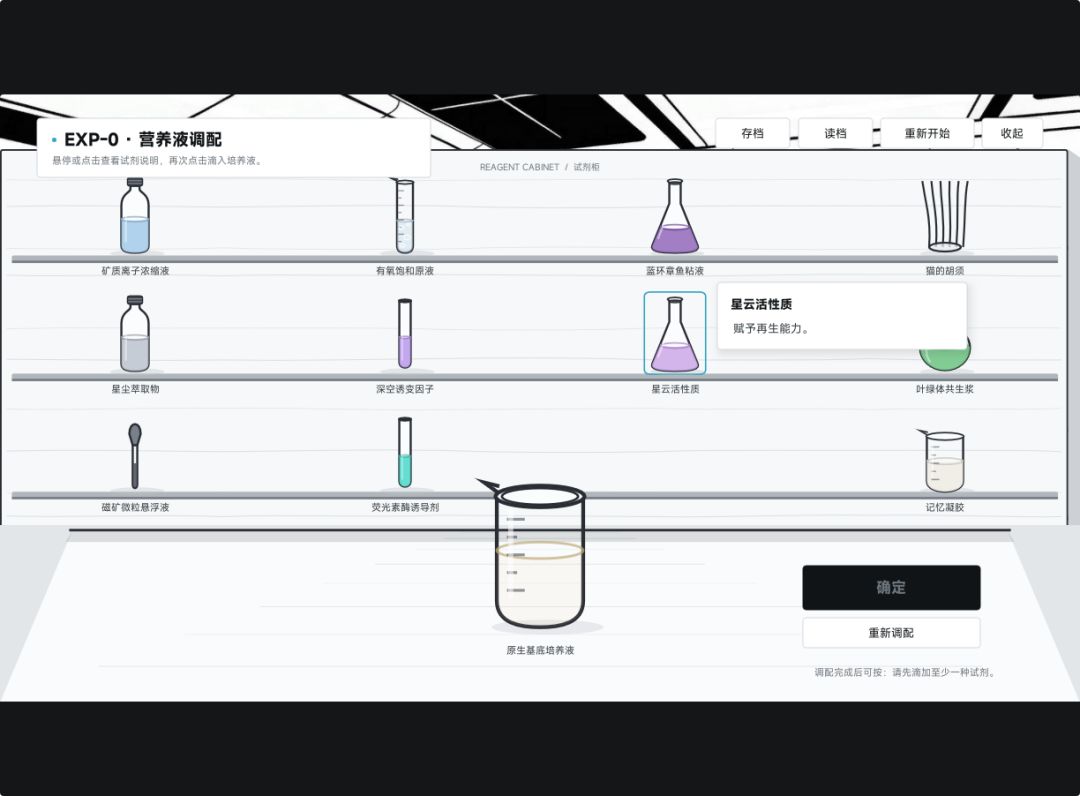Click the 星尘萃取物 label text
Viewport: 1080px width, 796px height.
pos(135,389)
